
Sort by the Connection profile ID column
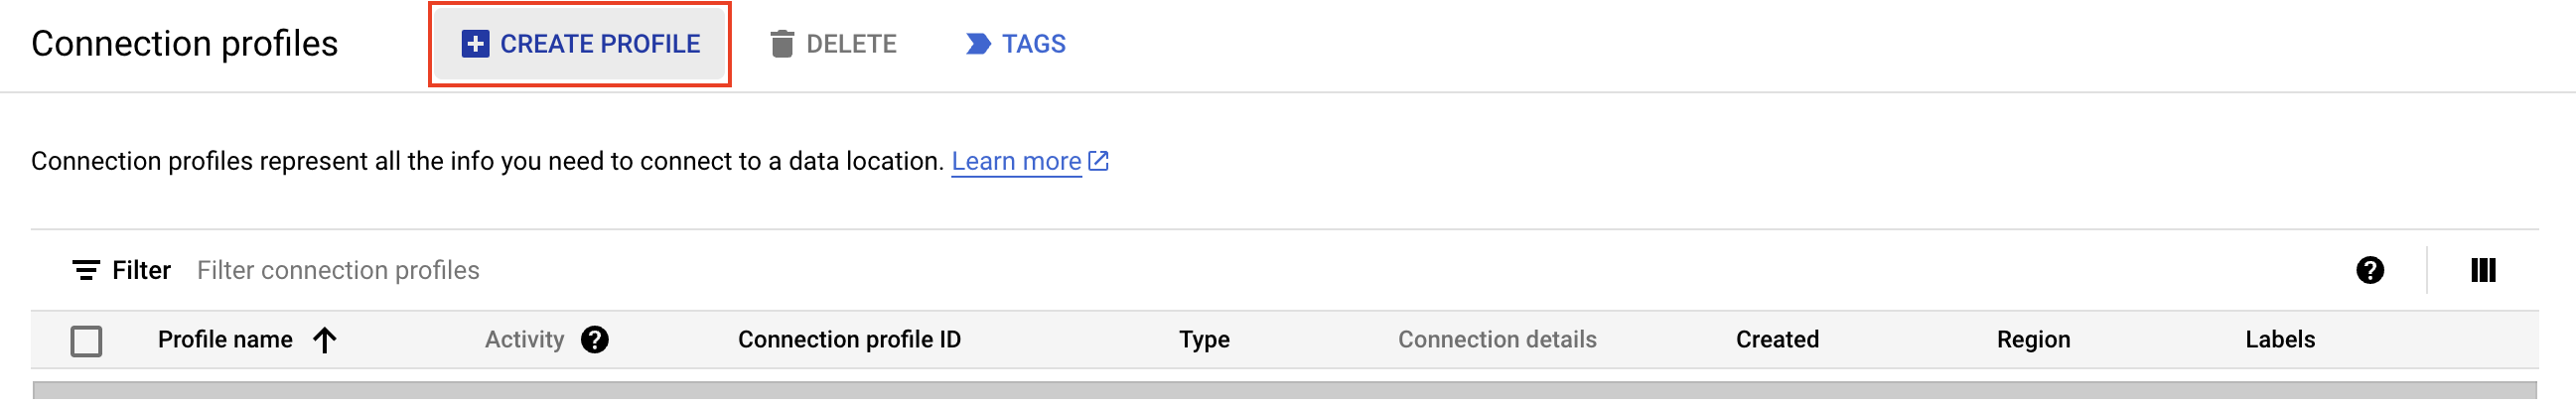[x=849, y=340]
